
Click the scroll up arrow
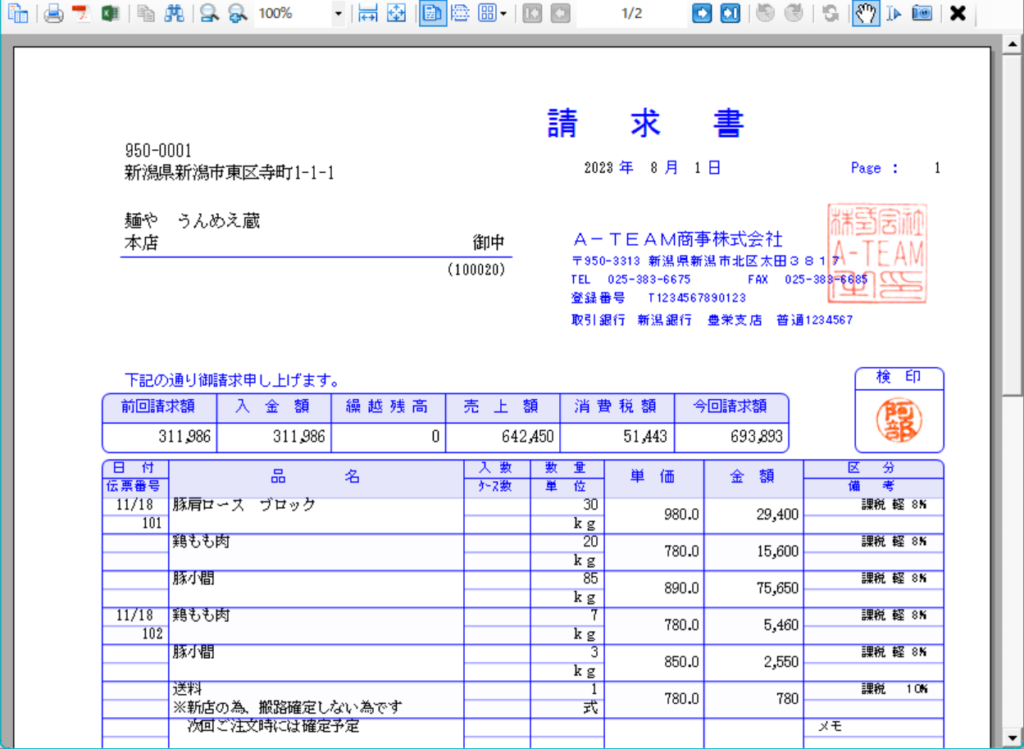pyautogui.click(x=1013, y=42)
